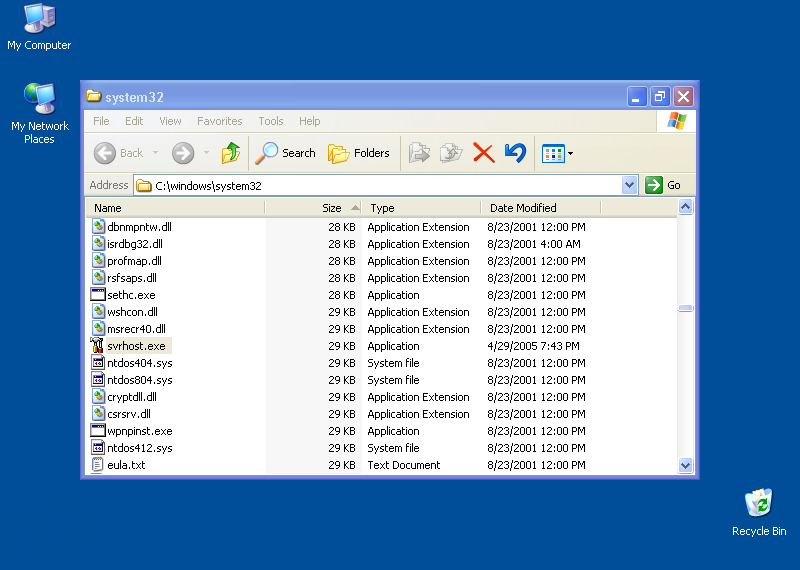Select the svrhost.exe application icon
This screenshot has height=570, width=800.
[x=97, y=345]
